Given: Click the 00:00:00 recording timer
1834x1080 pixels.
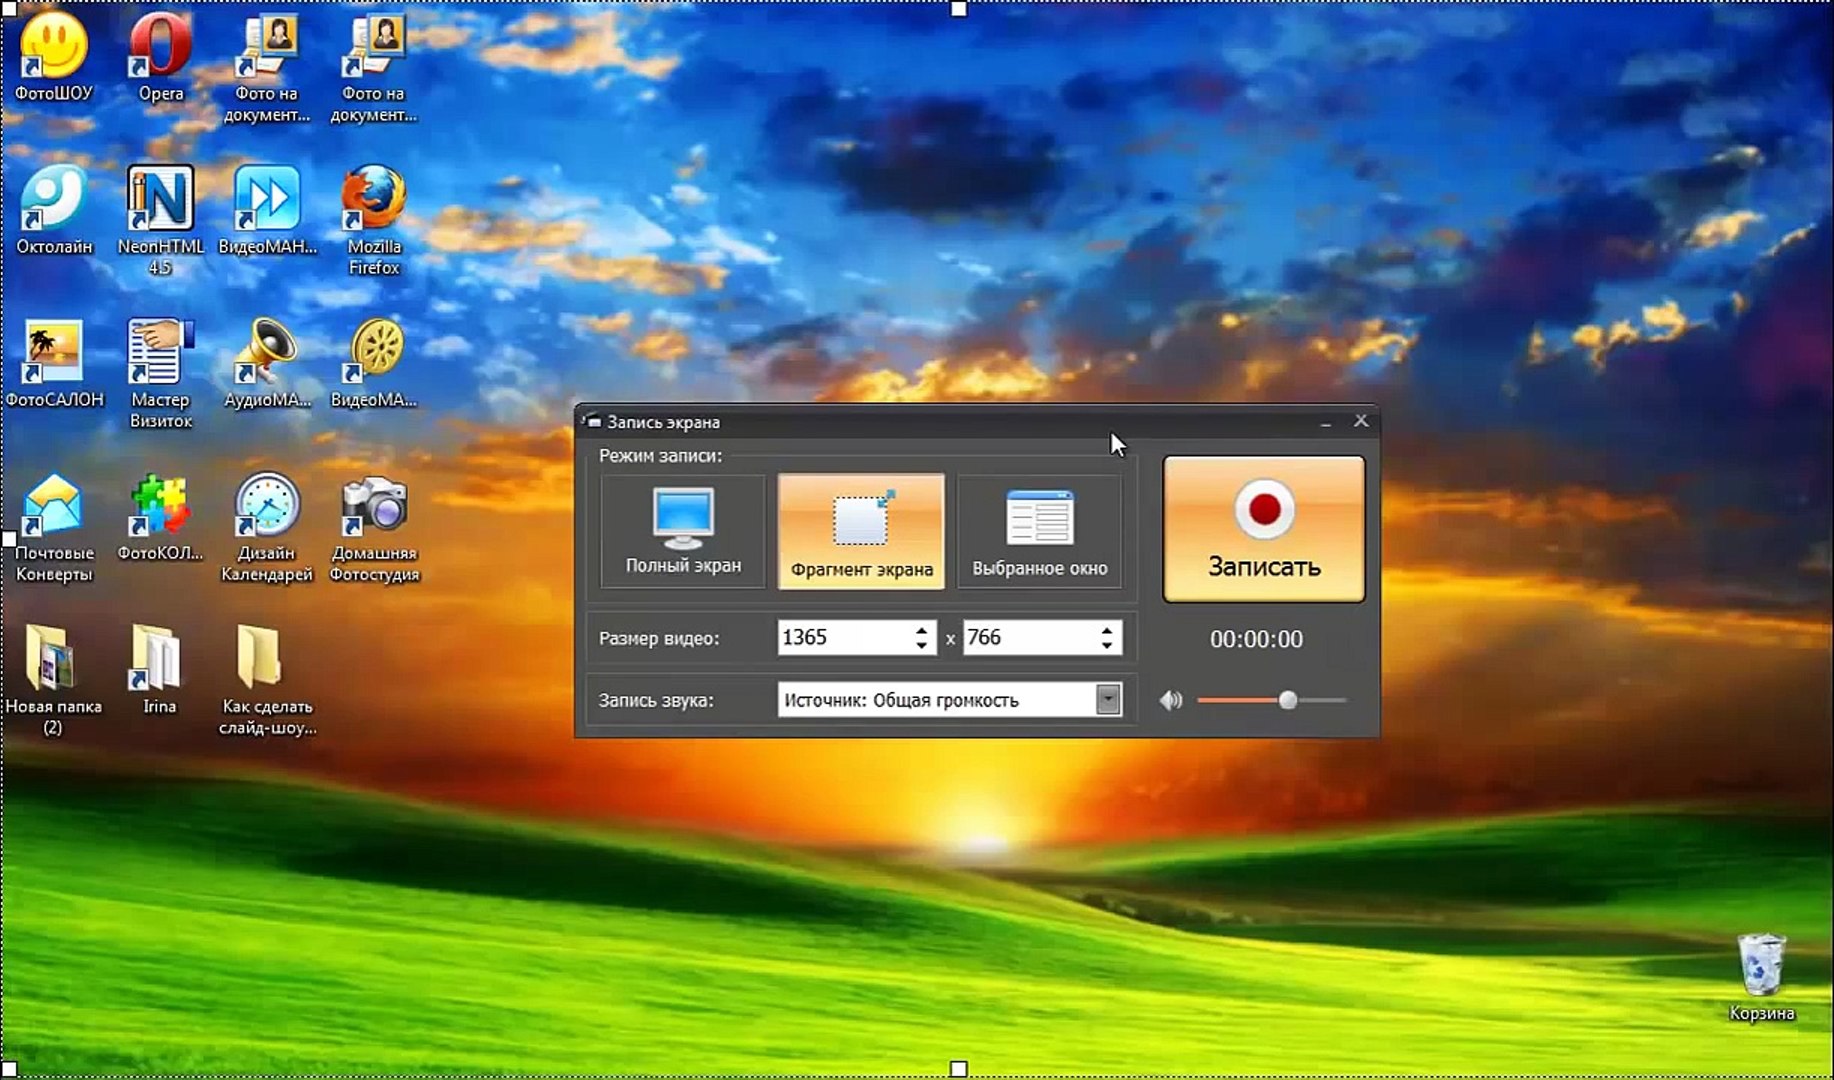Looking at the screenshot, I should [1256, 639].
